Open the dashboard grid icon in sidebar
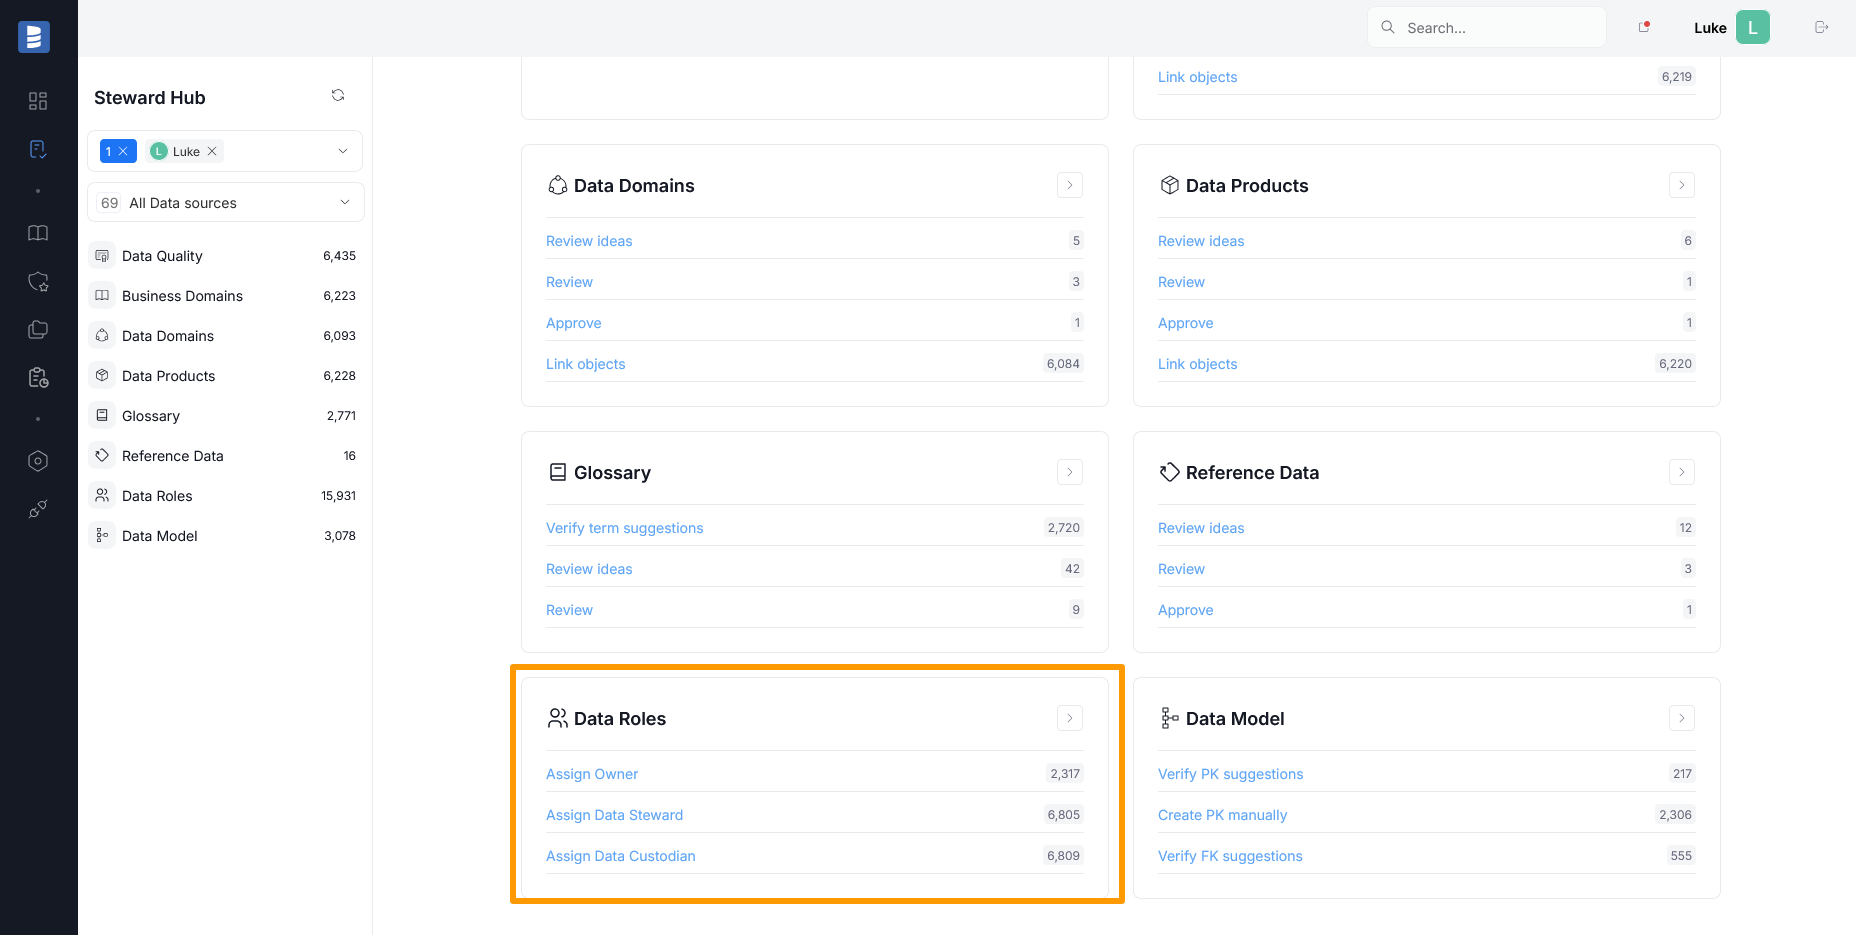1856x935 pixels. pyautogui.click(x=38, y=101)
